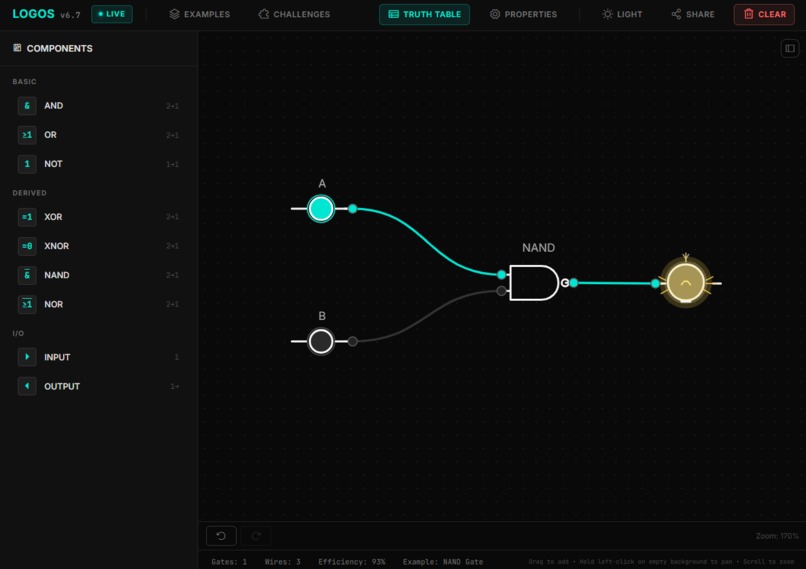
Task: Click the label A above the input
Action: click(x=322, y=183)
